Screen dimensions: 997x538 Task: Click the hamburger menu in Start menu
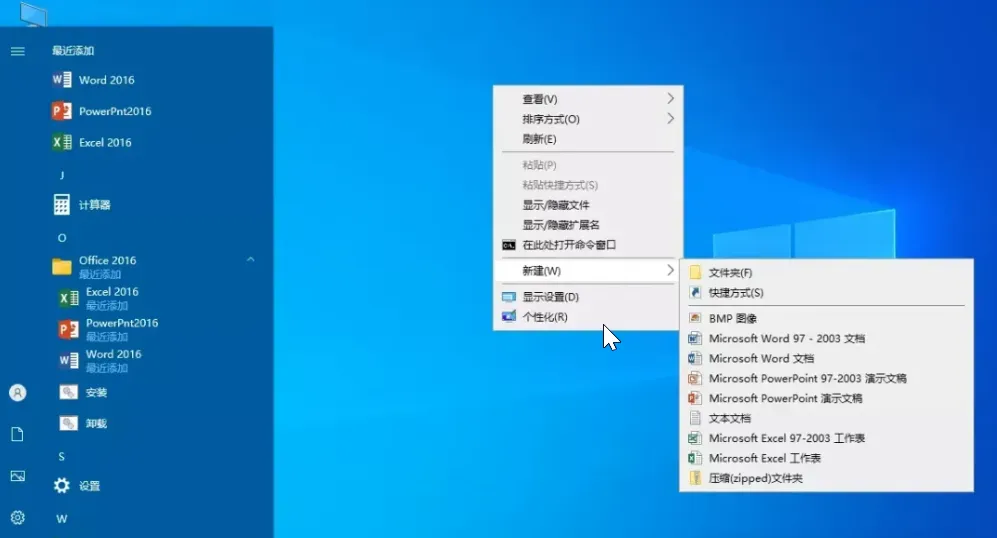click(18, 51)
